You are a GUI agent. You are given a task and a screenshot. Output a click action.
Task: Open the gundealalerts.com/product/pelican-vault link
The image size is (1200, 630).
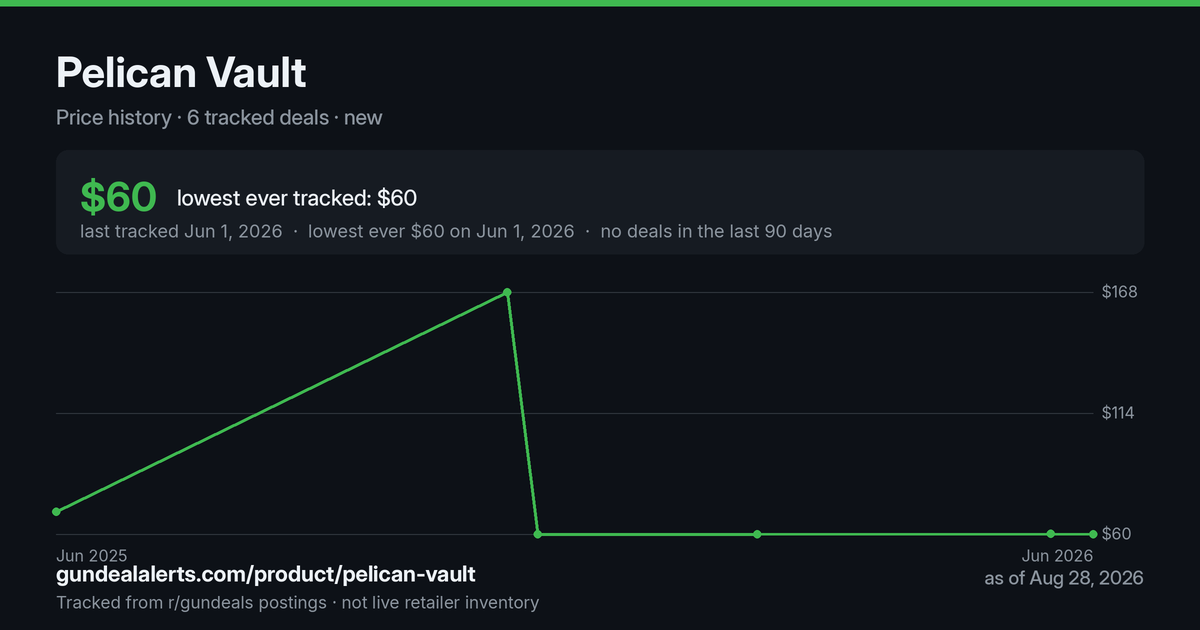[266, 575]
